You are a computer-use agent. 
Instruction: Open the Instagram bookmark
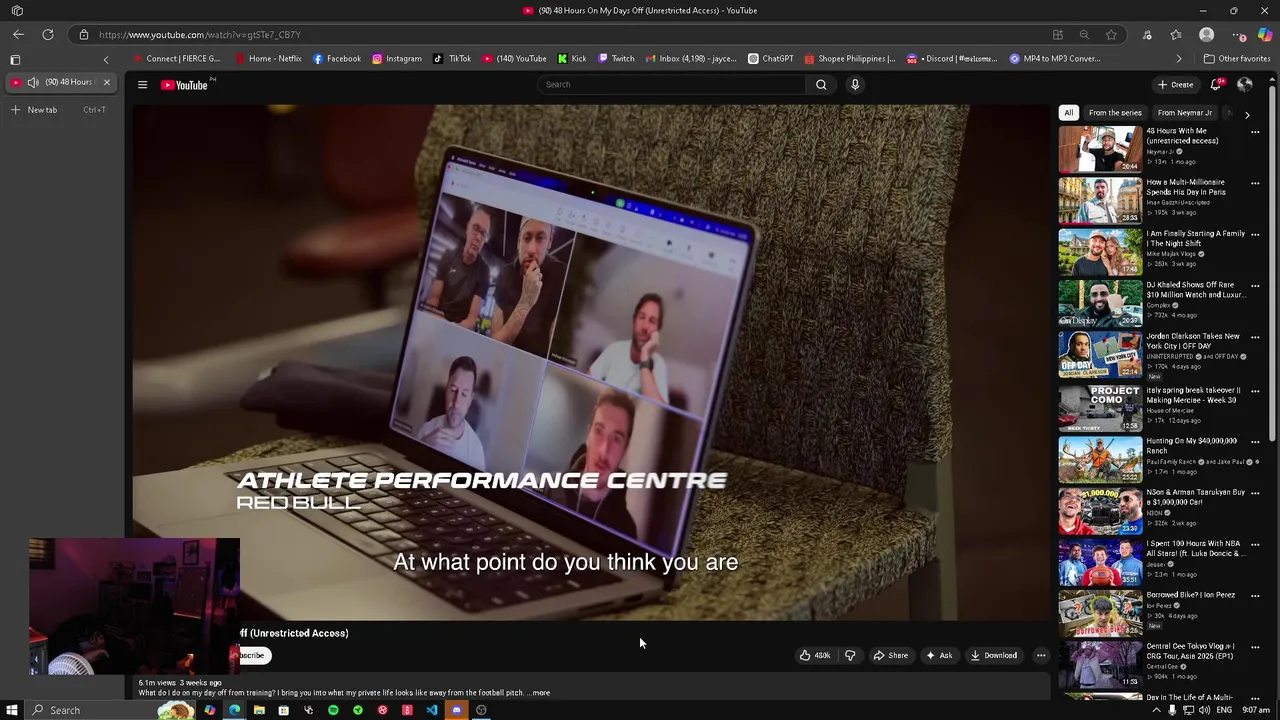pyautogui.click(x=397, y=59)
